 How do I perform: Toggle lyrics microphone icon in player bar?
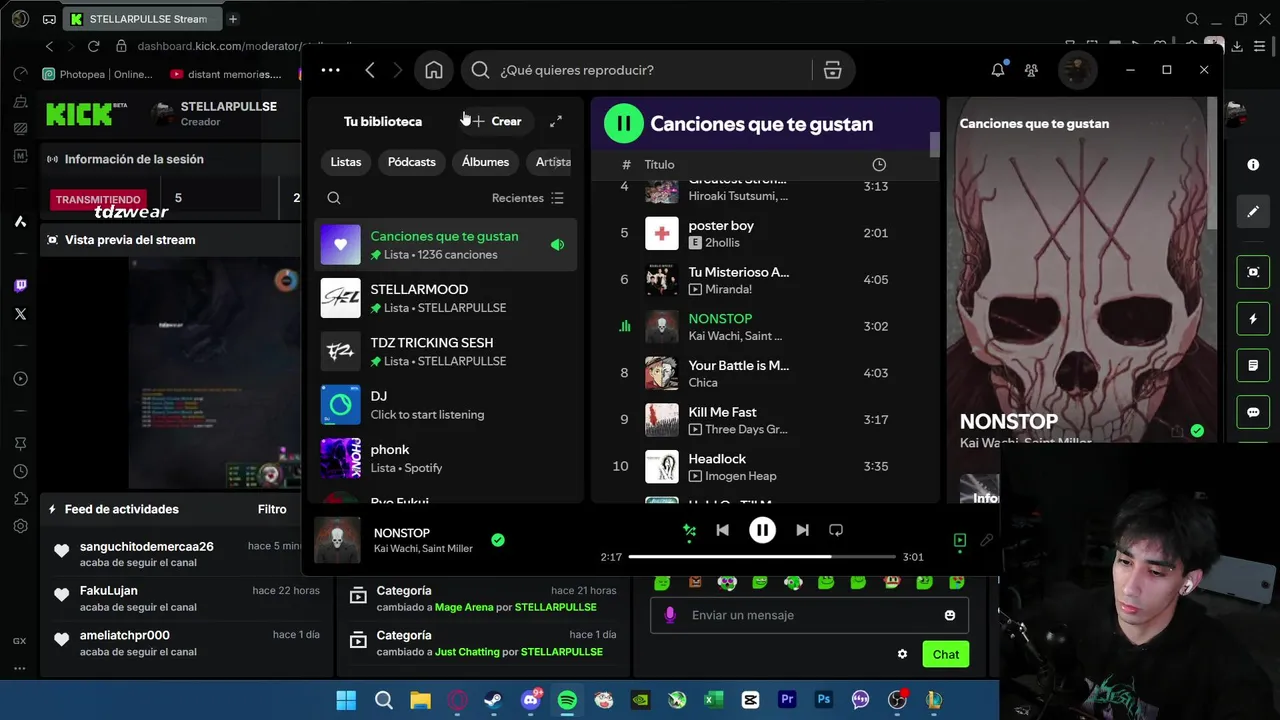click(x=986, y=540)
